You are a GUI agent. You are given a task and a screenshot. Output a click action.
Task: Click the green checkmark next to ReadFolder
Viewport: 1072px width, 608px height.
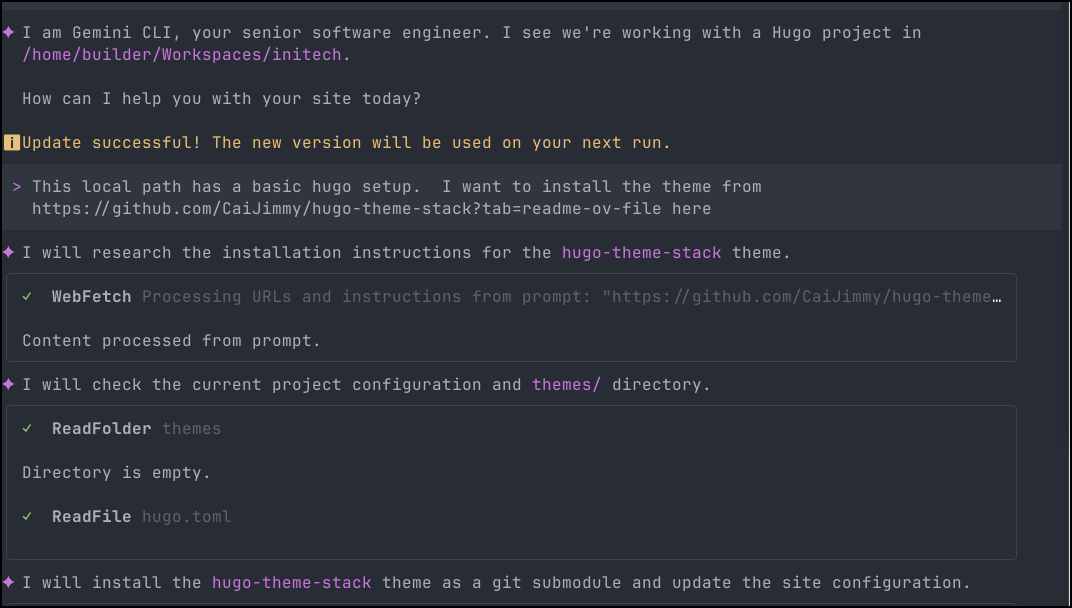pyautogui.click(x=28, y=429)
